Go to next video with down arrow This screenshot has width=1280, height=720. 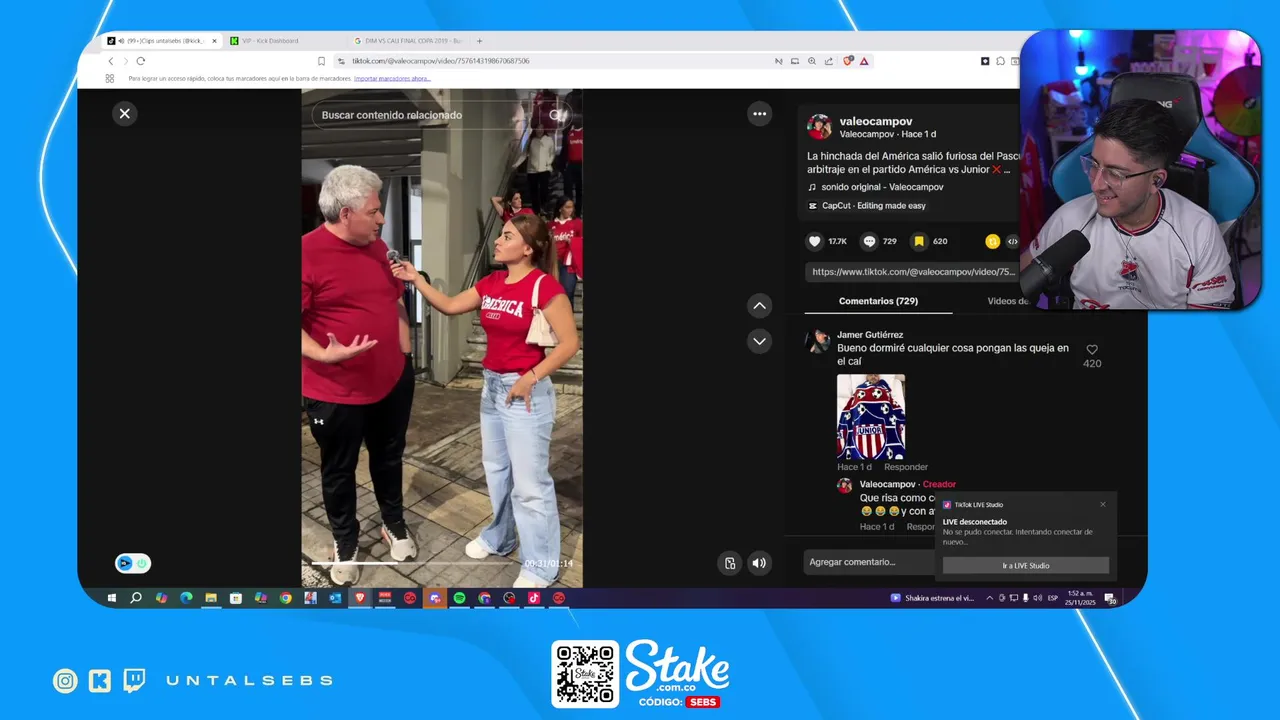pos(760,341)
